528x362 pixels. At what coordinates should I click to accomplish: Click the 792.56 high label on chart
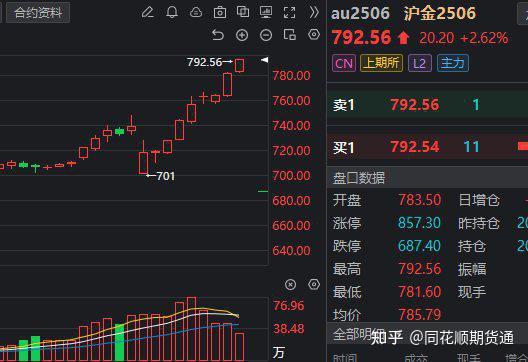pos(204,62)
